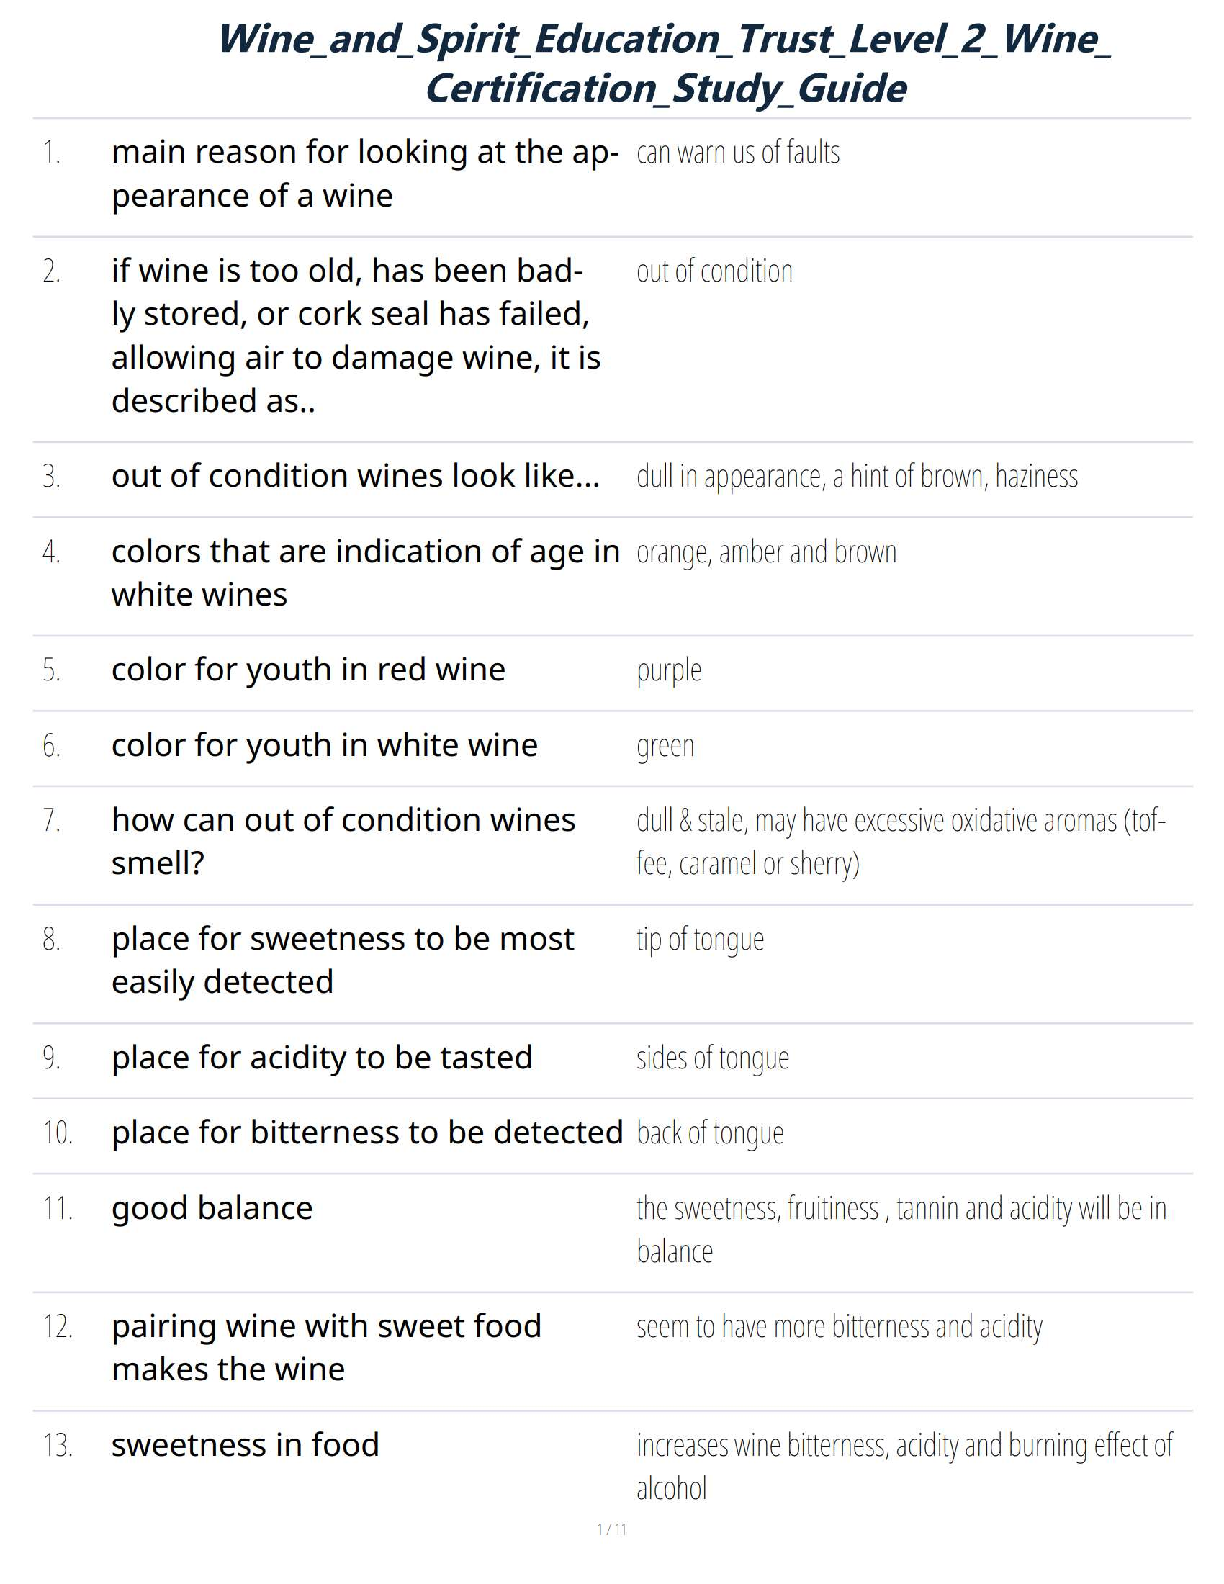Click the definition 'can warn us of faults'

(x=738, y=152)
